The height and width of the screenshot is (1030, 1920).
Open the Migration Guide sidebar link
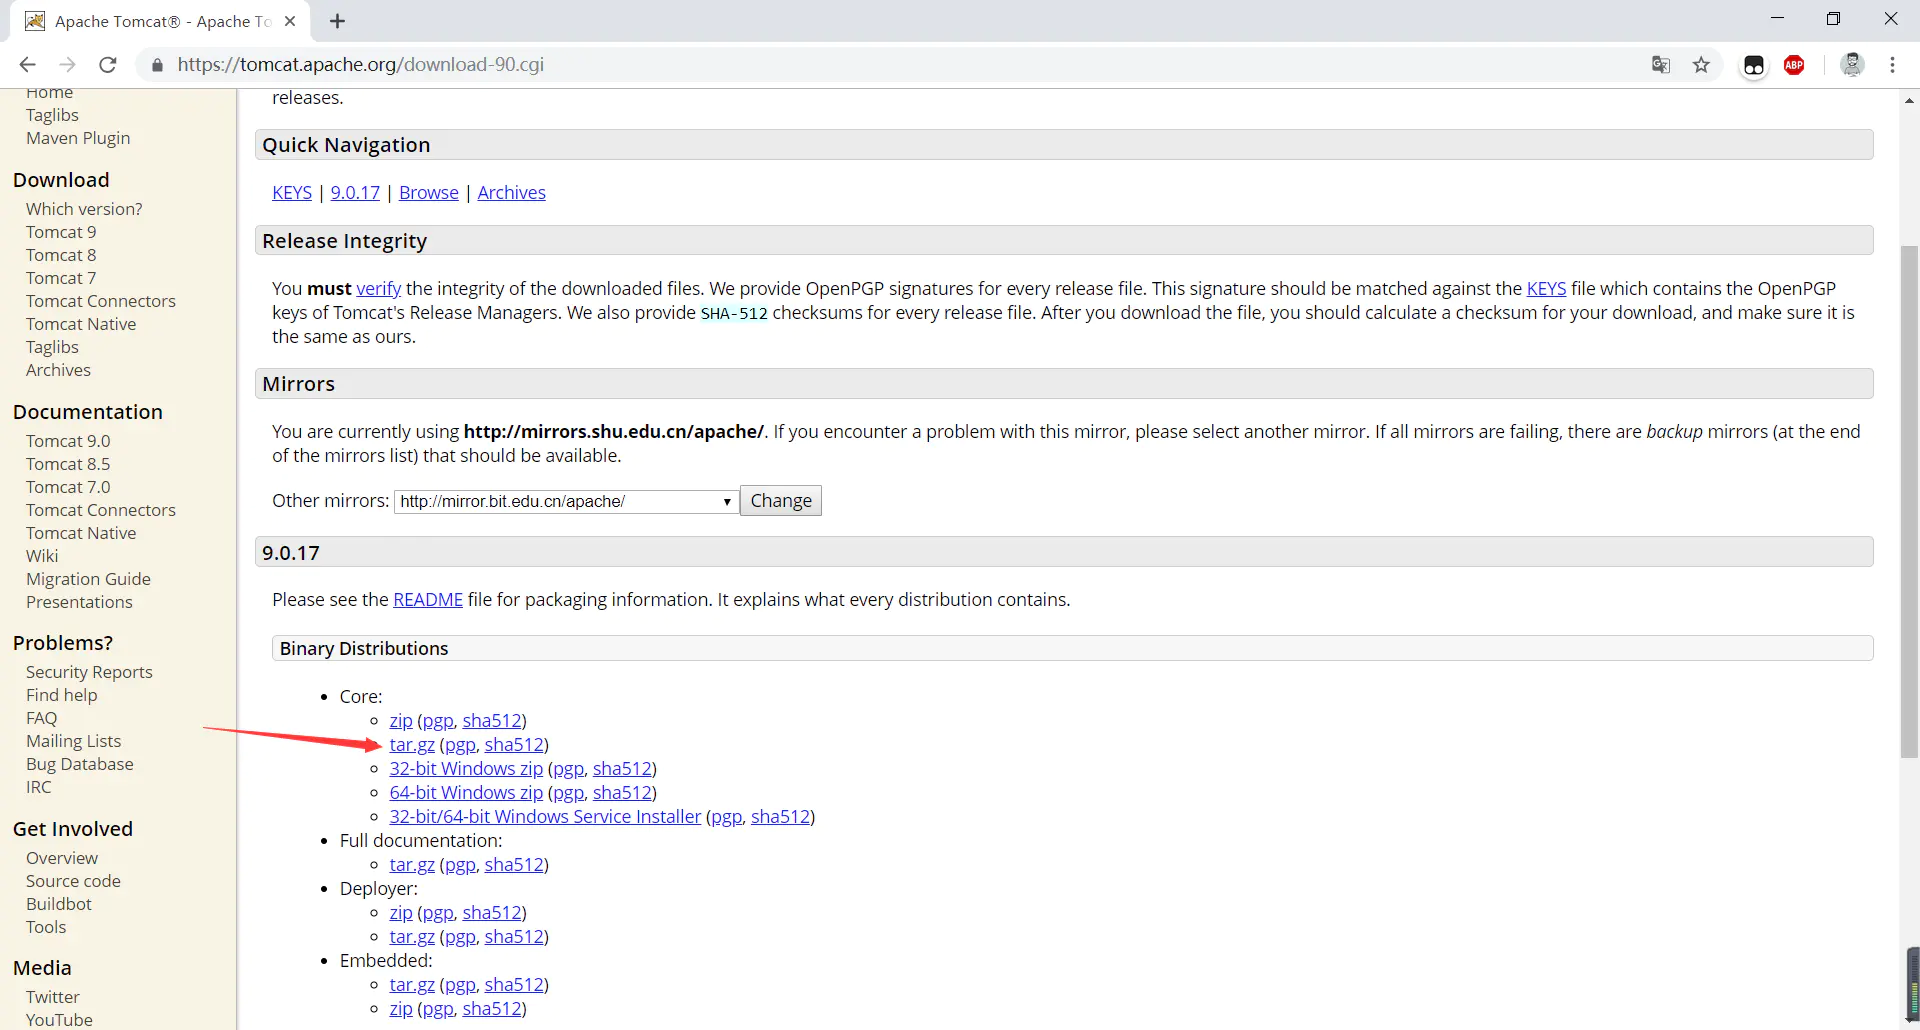(88, 579)
